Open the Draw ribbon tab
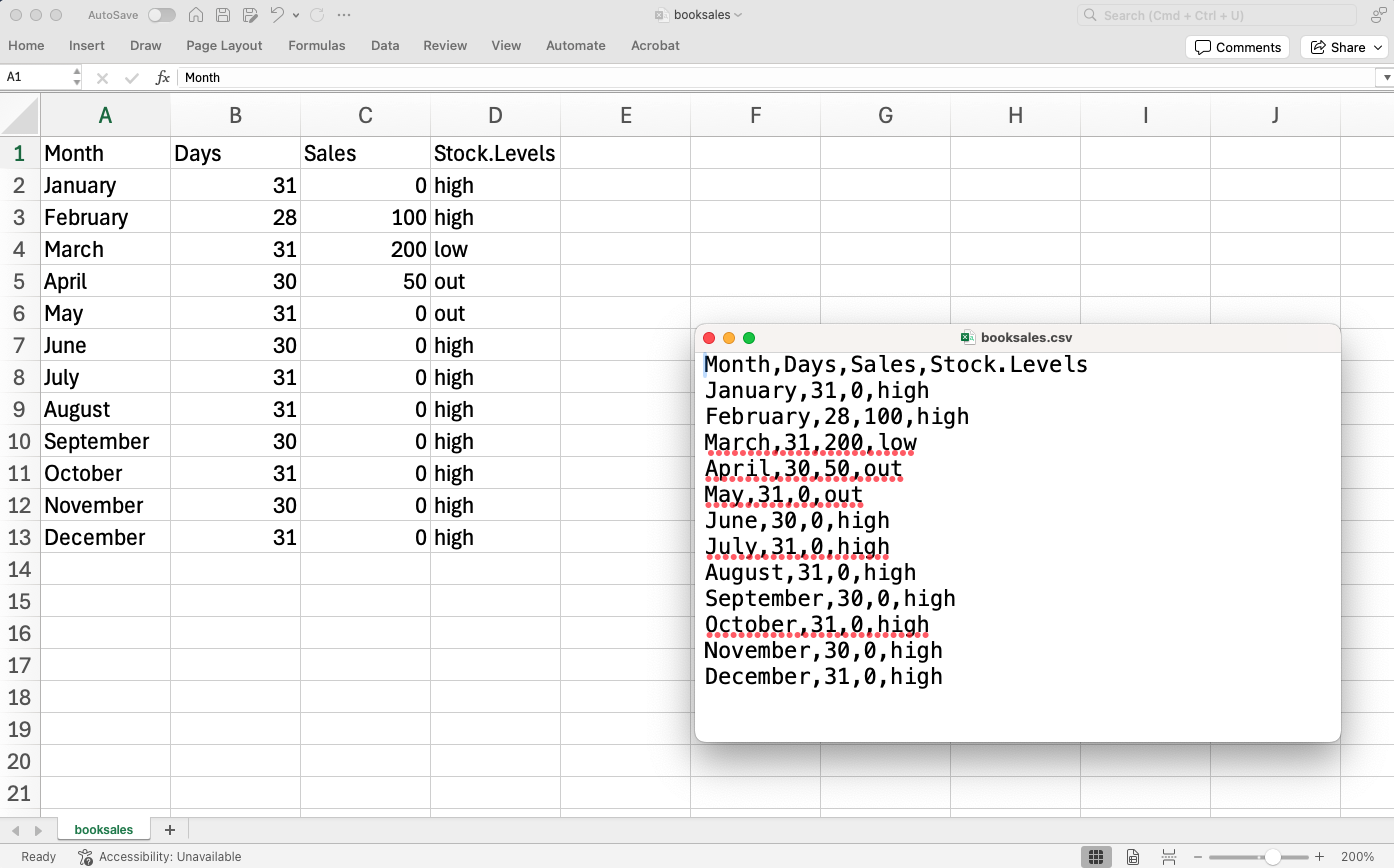This screenshot has width=1394, height=868. 146,45
